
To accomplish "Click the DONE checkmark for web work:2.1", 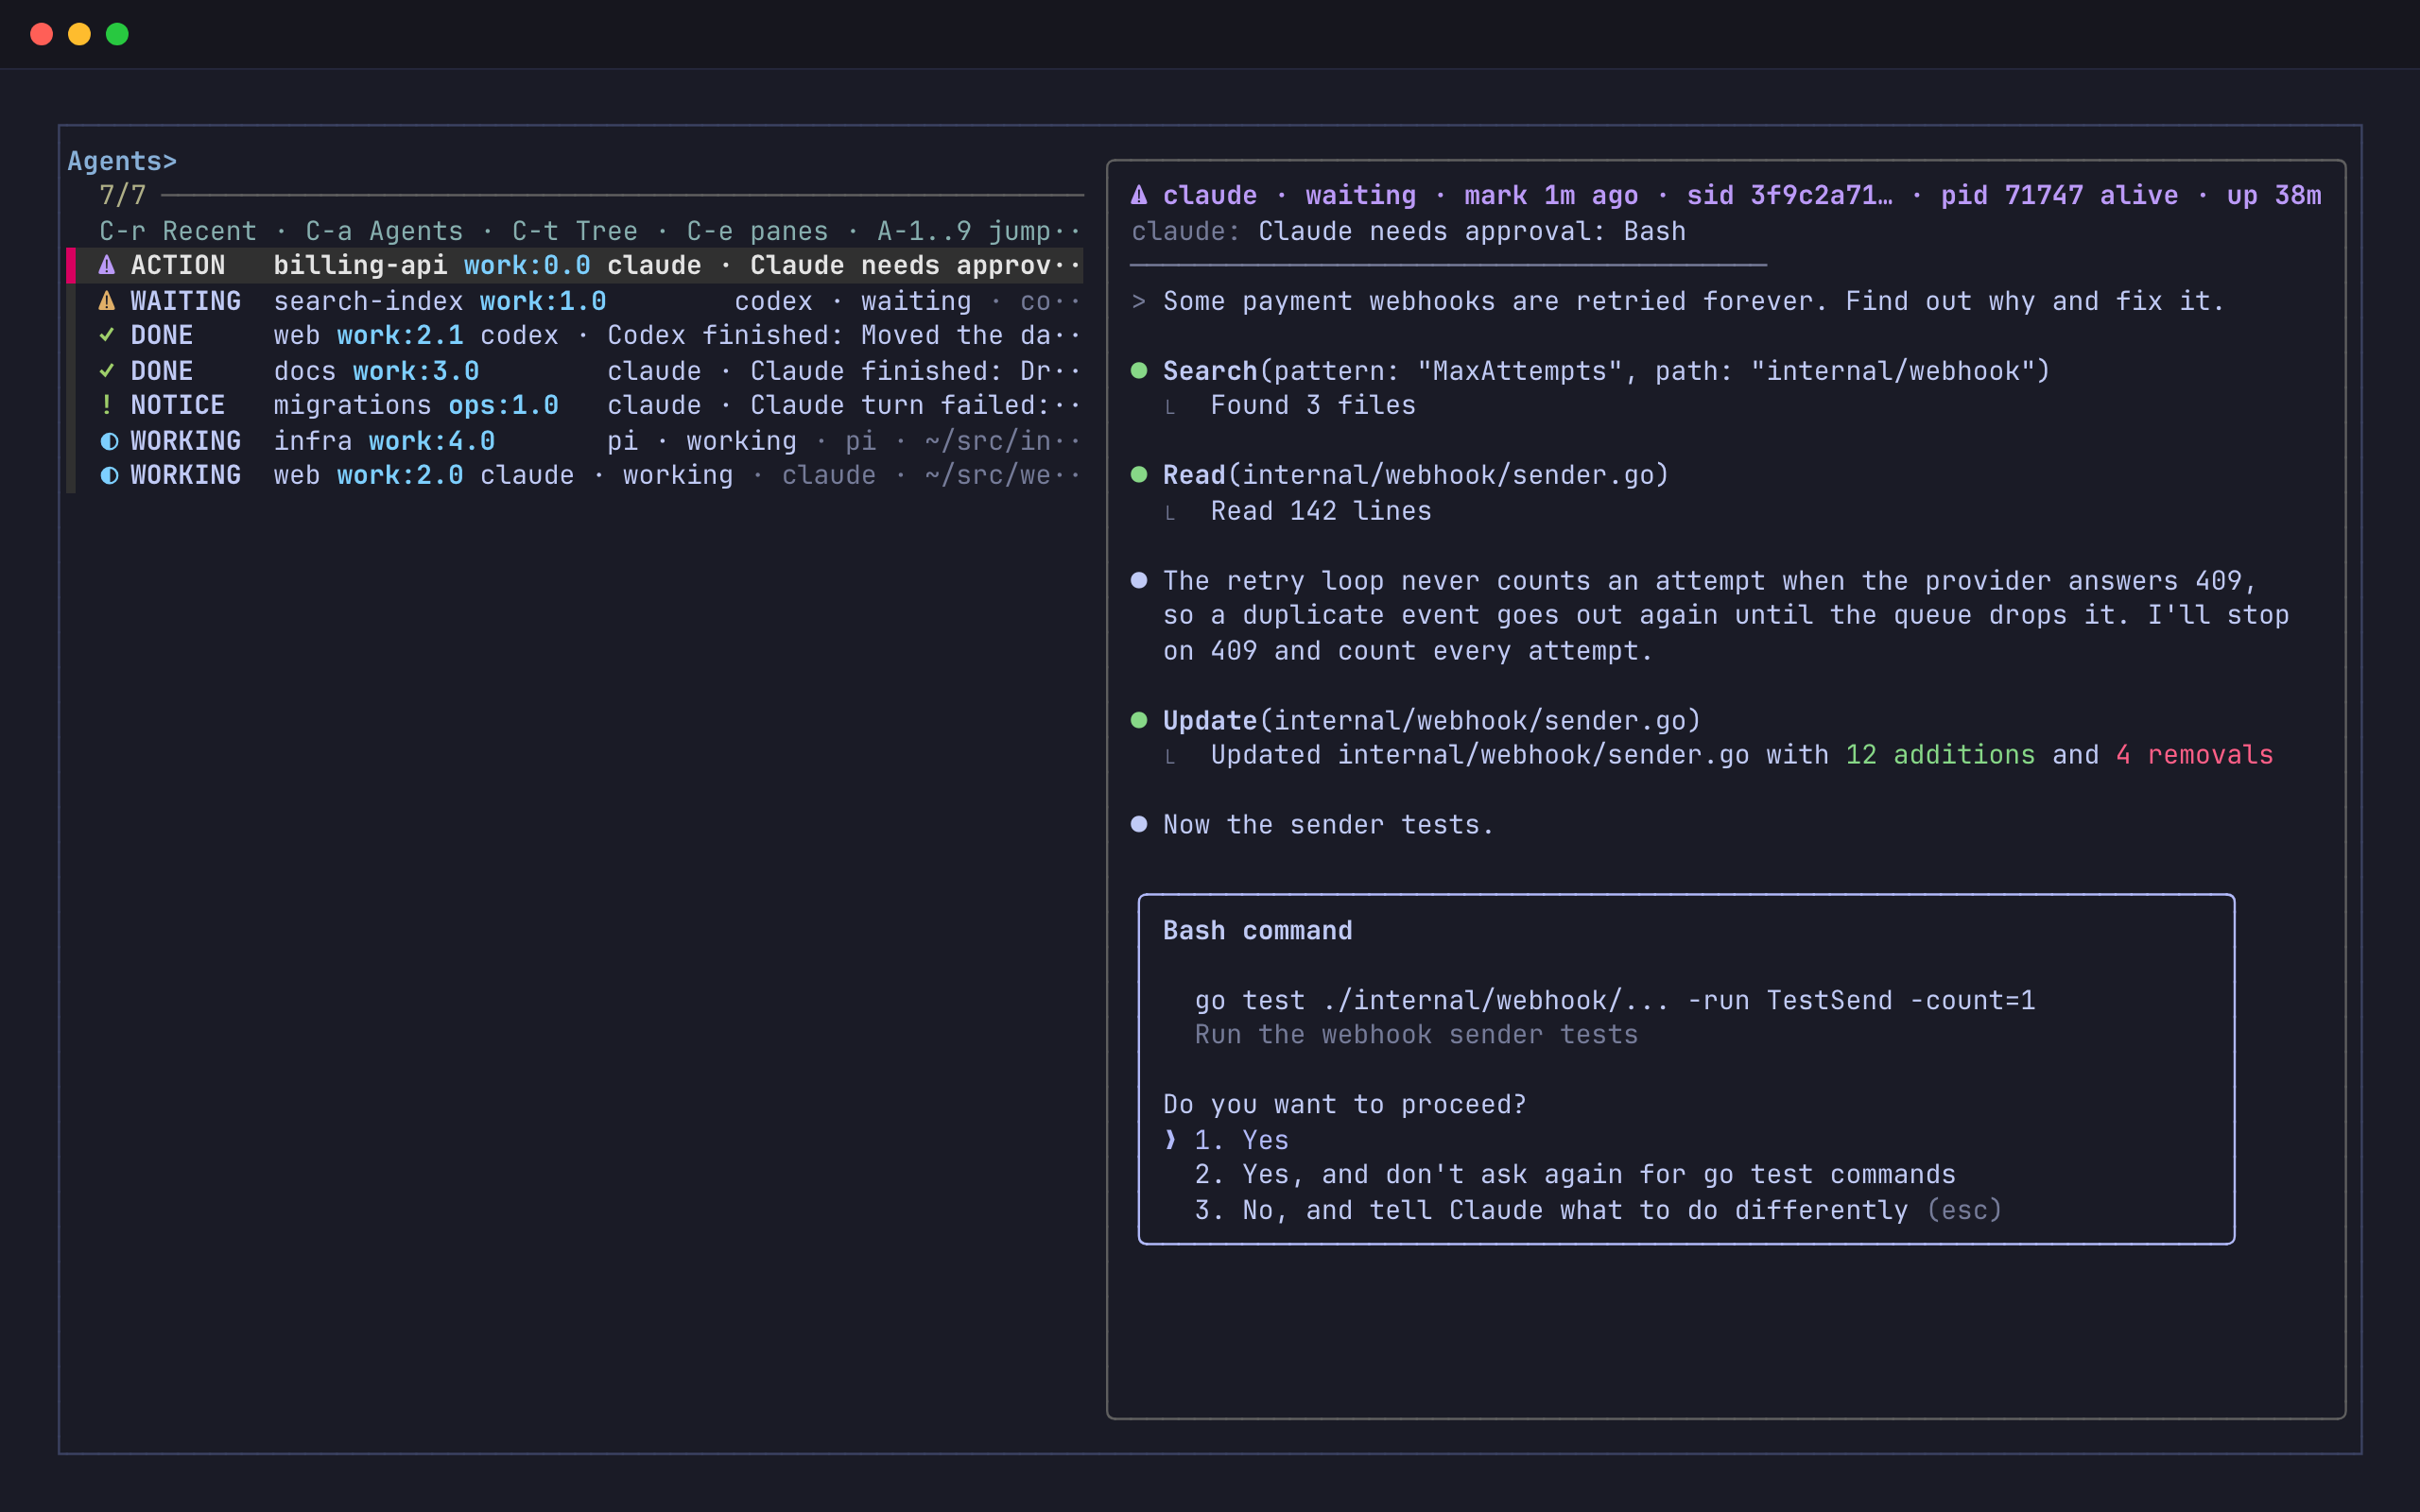I will tap(107, 335).
